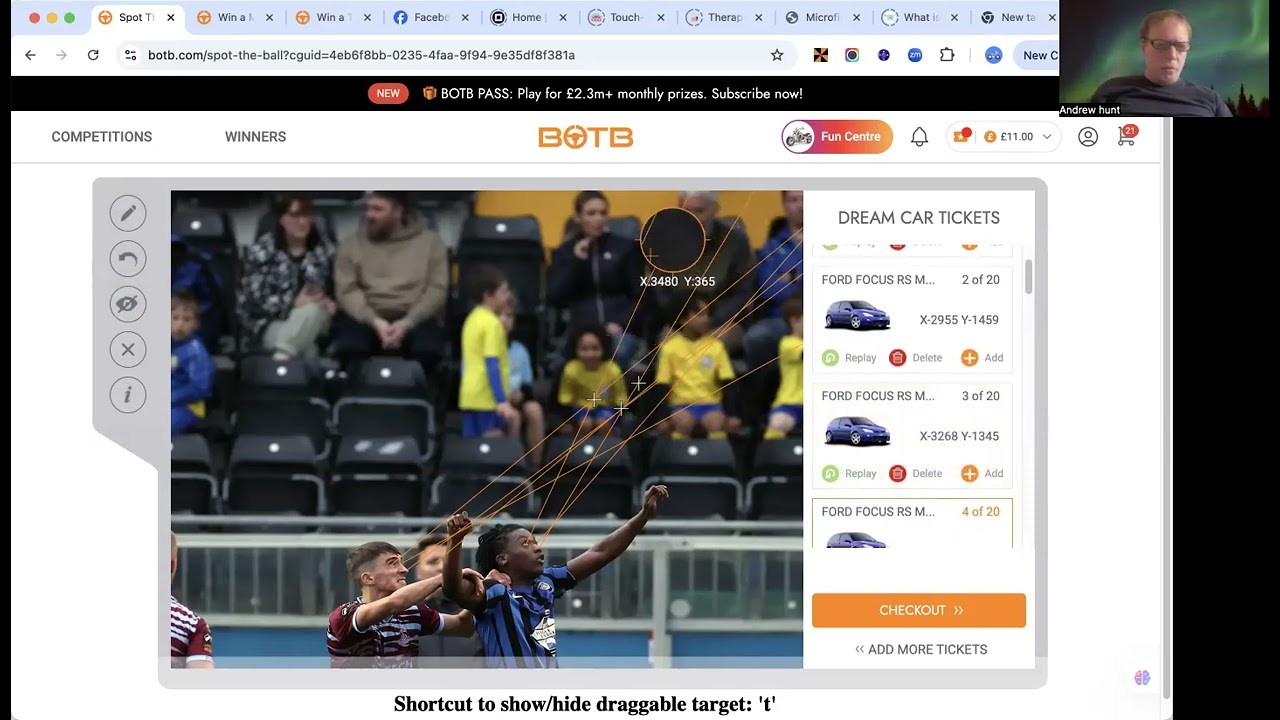1280x720 pixels.
Task: Open the shopping cart with 21 badge
Action: coord(1127,137)
